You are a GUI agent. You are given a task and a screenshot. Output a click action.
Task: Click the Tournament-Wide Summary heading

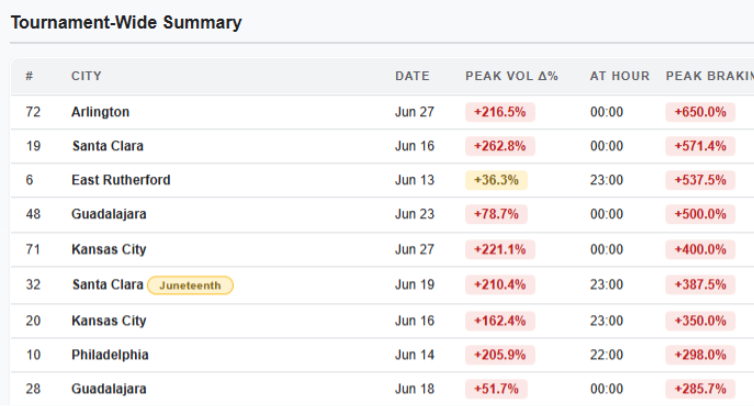coord(126,22)
